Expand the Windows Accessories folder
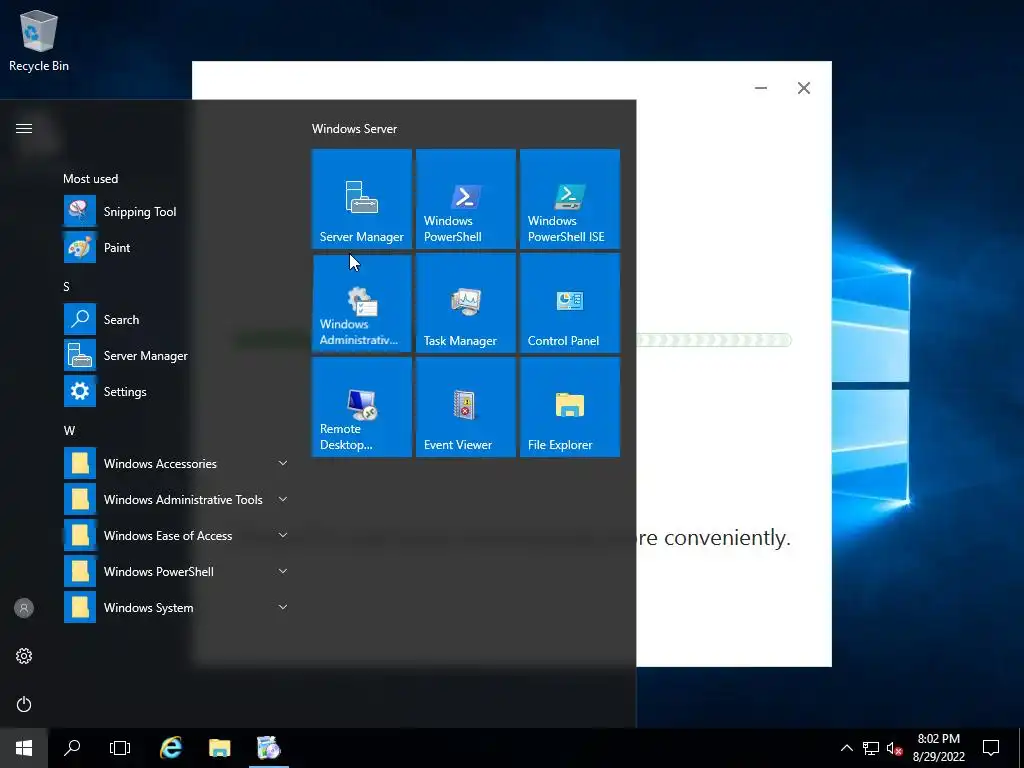Viewport: 1024px width, 768px height. pyautogui.click(x=176, y=463)
